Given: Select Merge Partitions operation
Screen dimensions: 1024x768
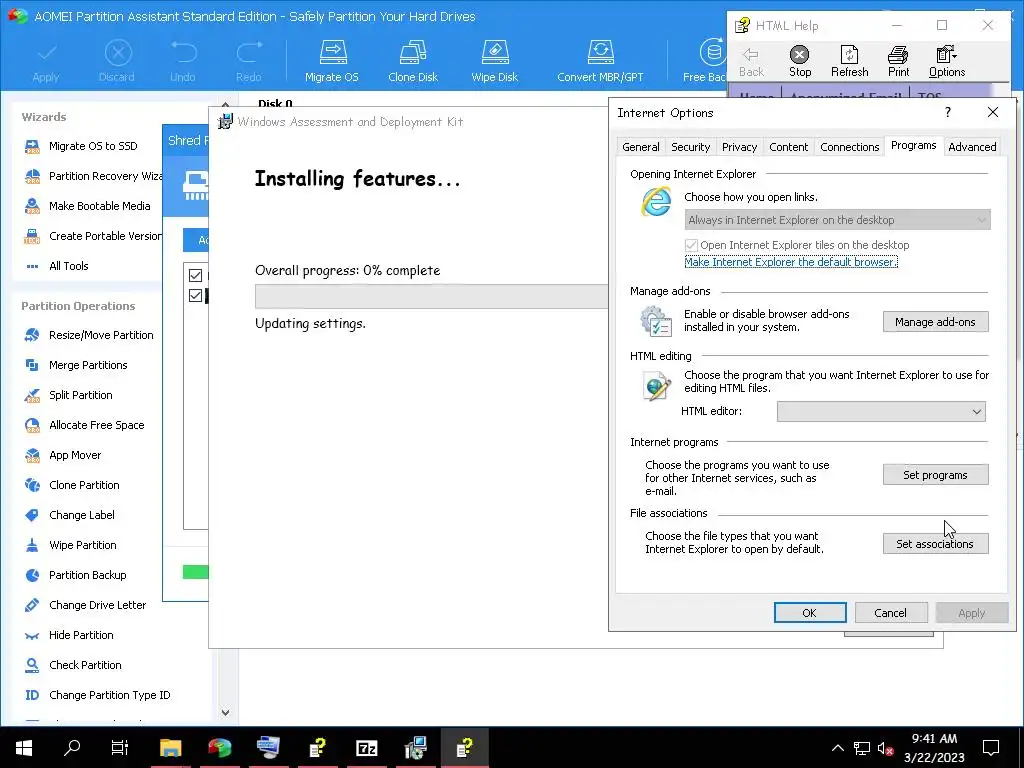Looking at the screenshot, I should pos(76,365).
